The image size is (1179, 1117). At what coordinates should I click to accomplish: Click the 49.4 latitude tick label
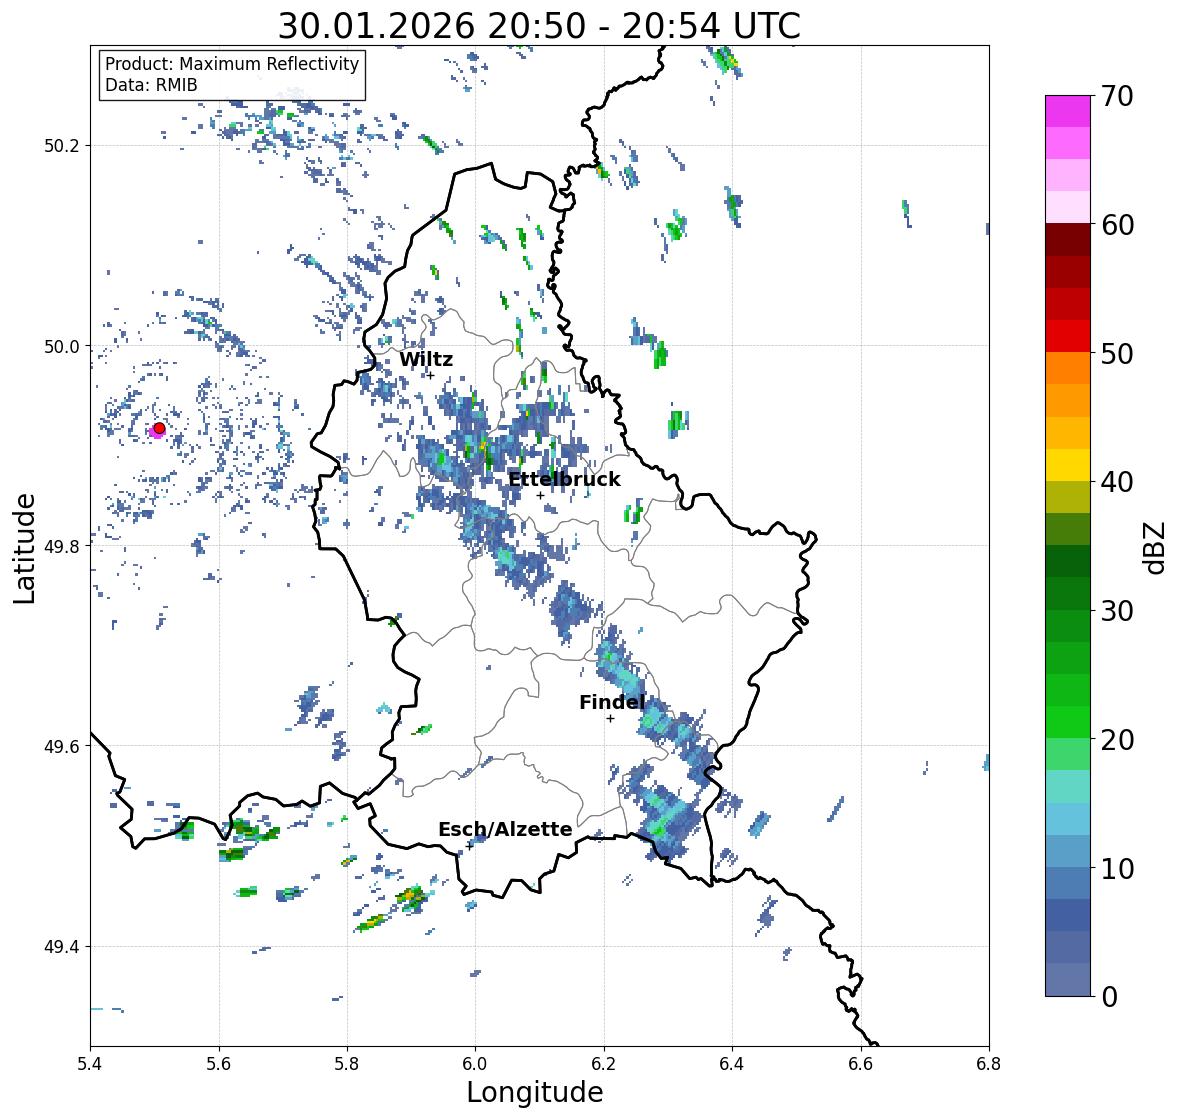pyautogui.click(x=62, y=947)
